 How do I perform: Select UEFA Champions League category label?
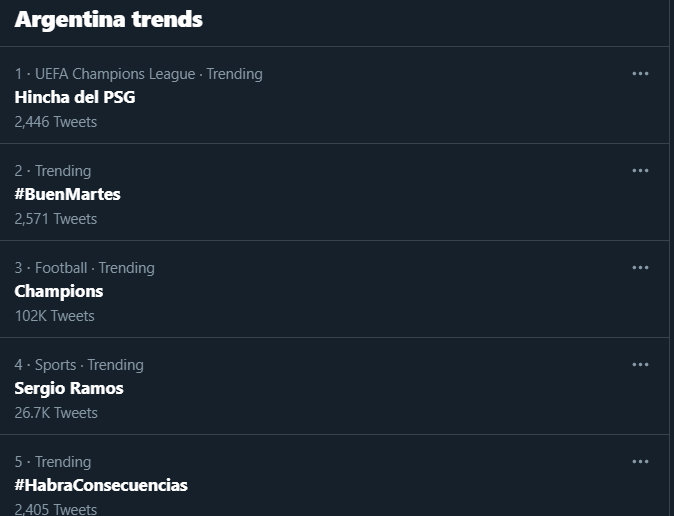(115, 74)
